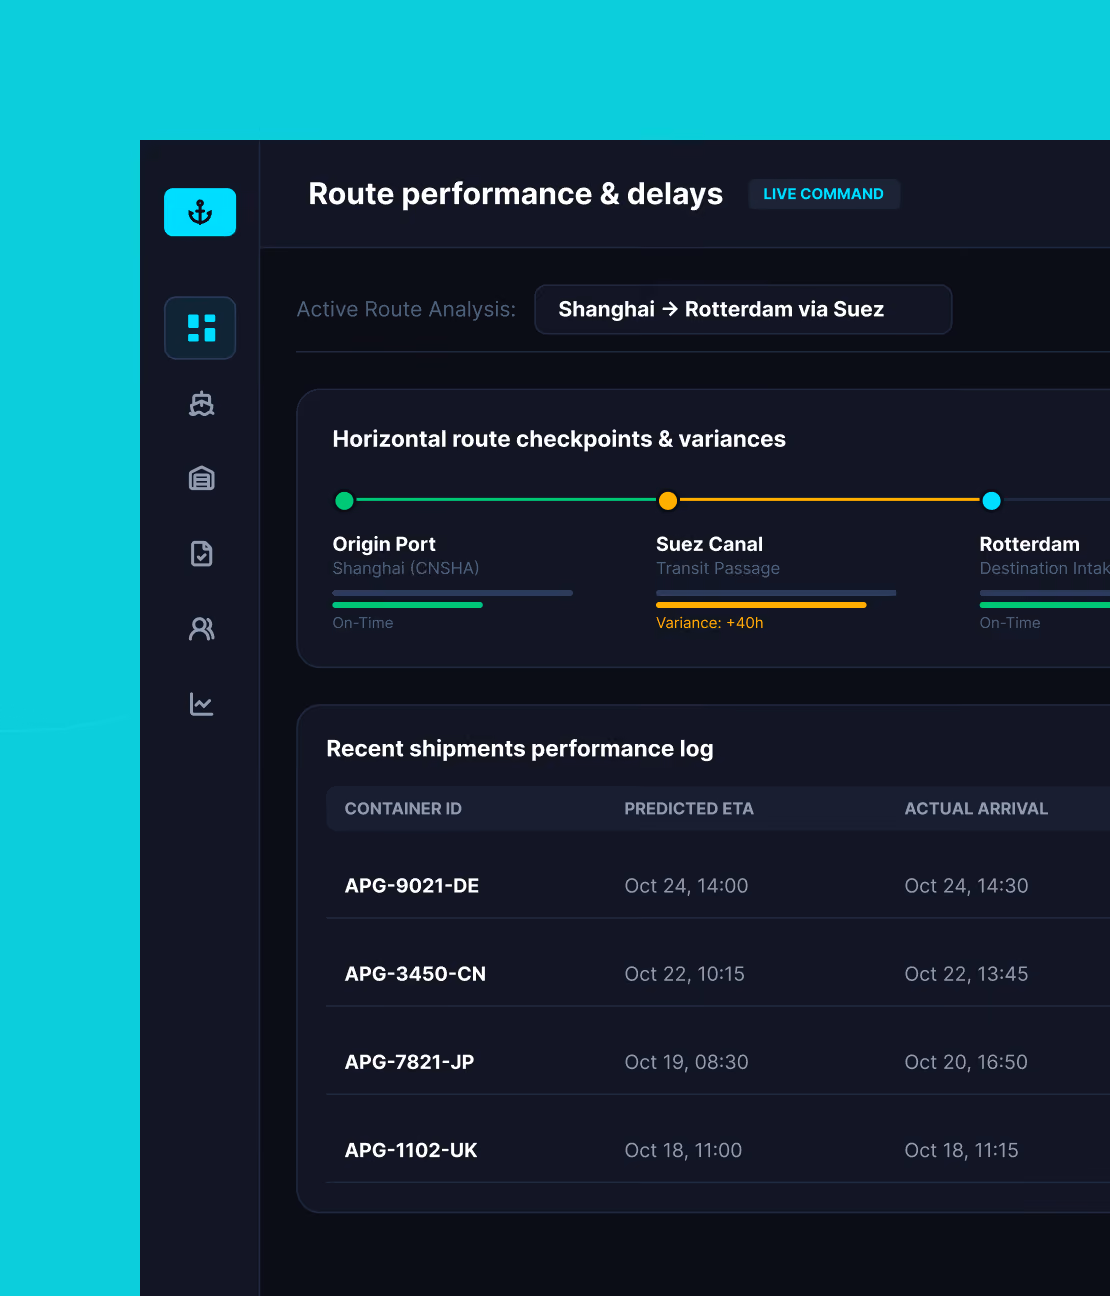Click the On-Time status under Rotterdam
The image size is (1110, 1296).
click(x=1009, y=623)
